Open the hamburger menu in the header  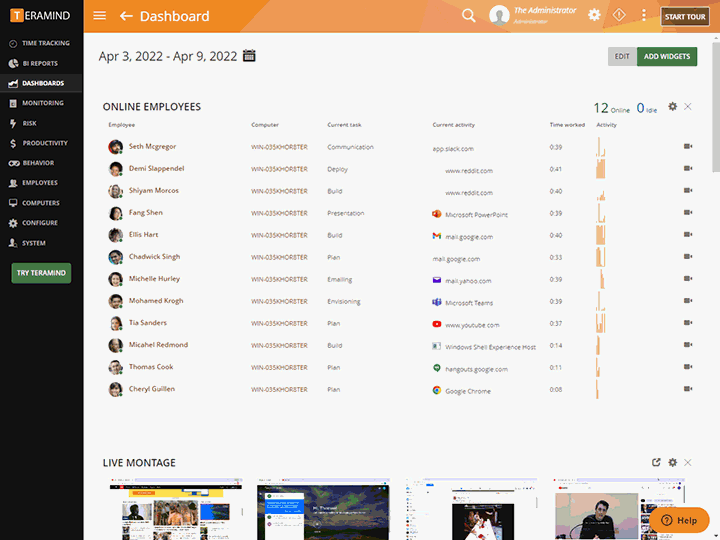99,16
